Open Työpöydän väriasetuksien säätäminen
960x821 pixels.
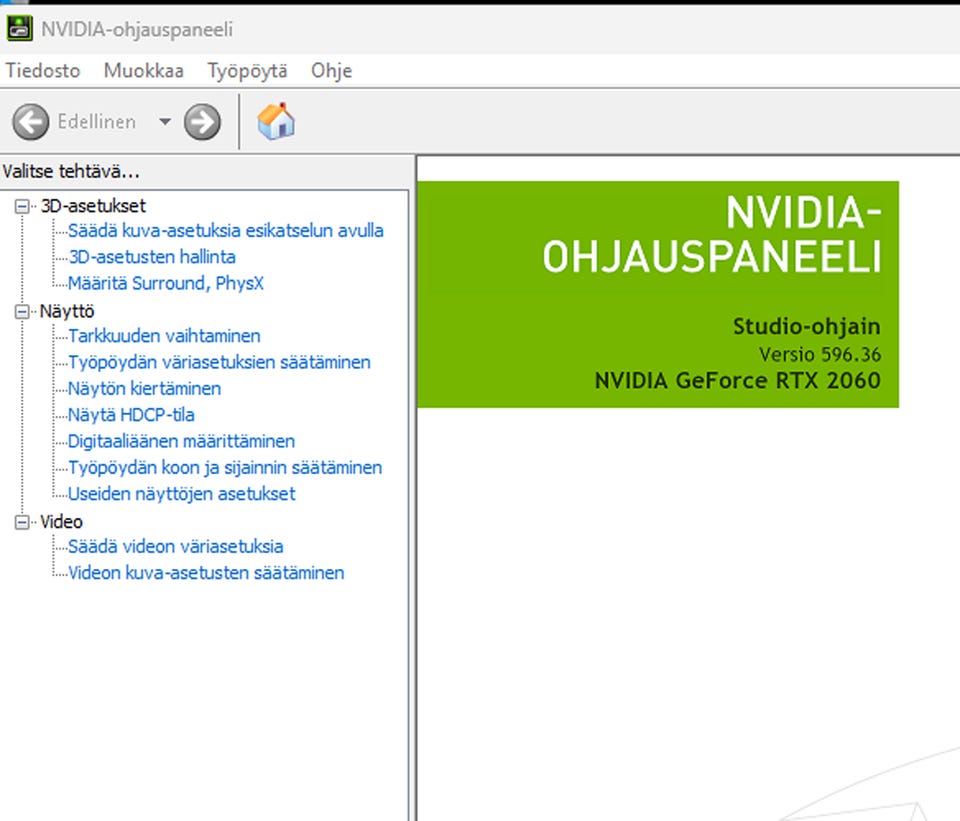click(219, 362)
